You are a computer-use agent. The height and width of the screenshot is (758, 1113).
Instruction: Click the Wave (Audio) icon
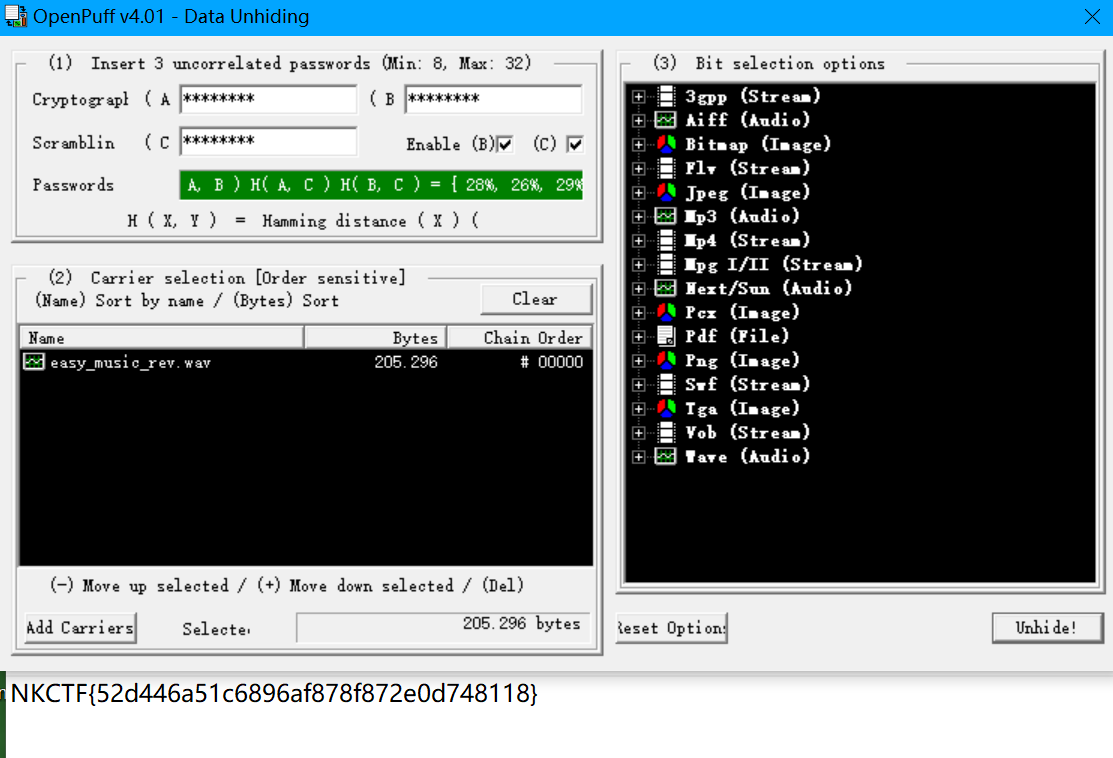666,456
